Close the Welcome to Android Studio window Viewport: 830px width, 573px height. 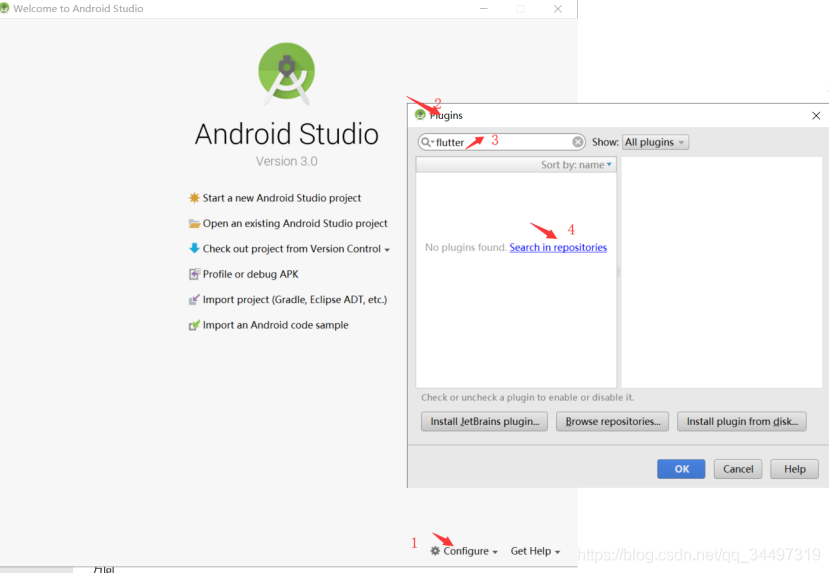click(558, 9)
